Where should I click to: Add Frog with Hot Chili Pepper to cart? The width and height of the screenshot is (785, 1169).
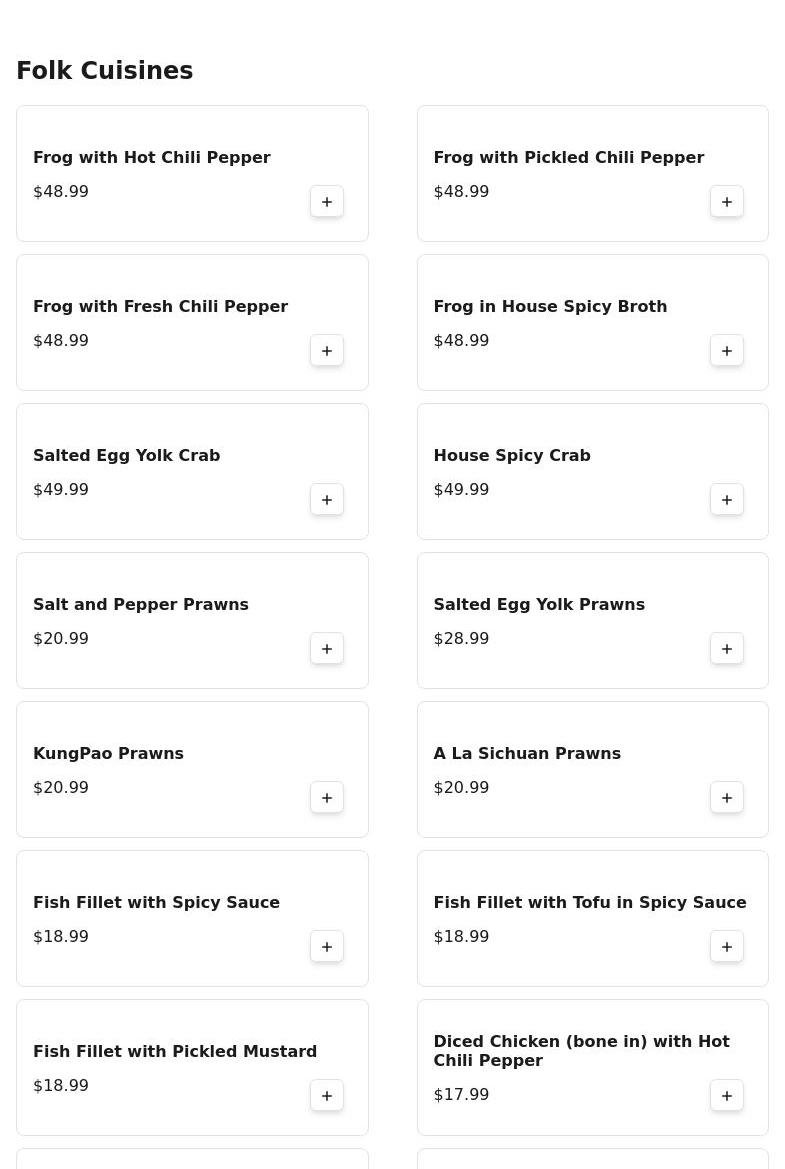pos(327,202)
